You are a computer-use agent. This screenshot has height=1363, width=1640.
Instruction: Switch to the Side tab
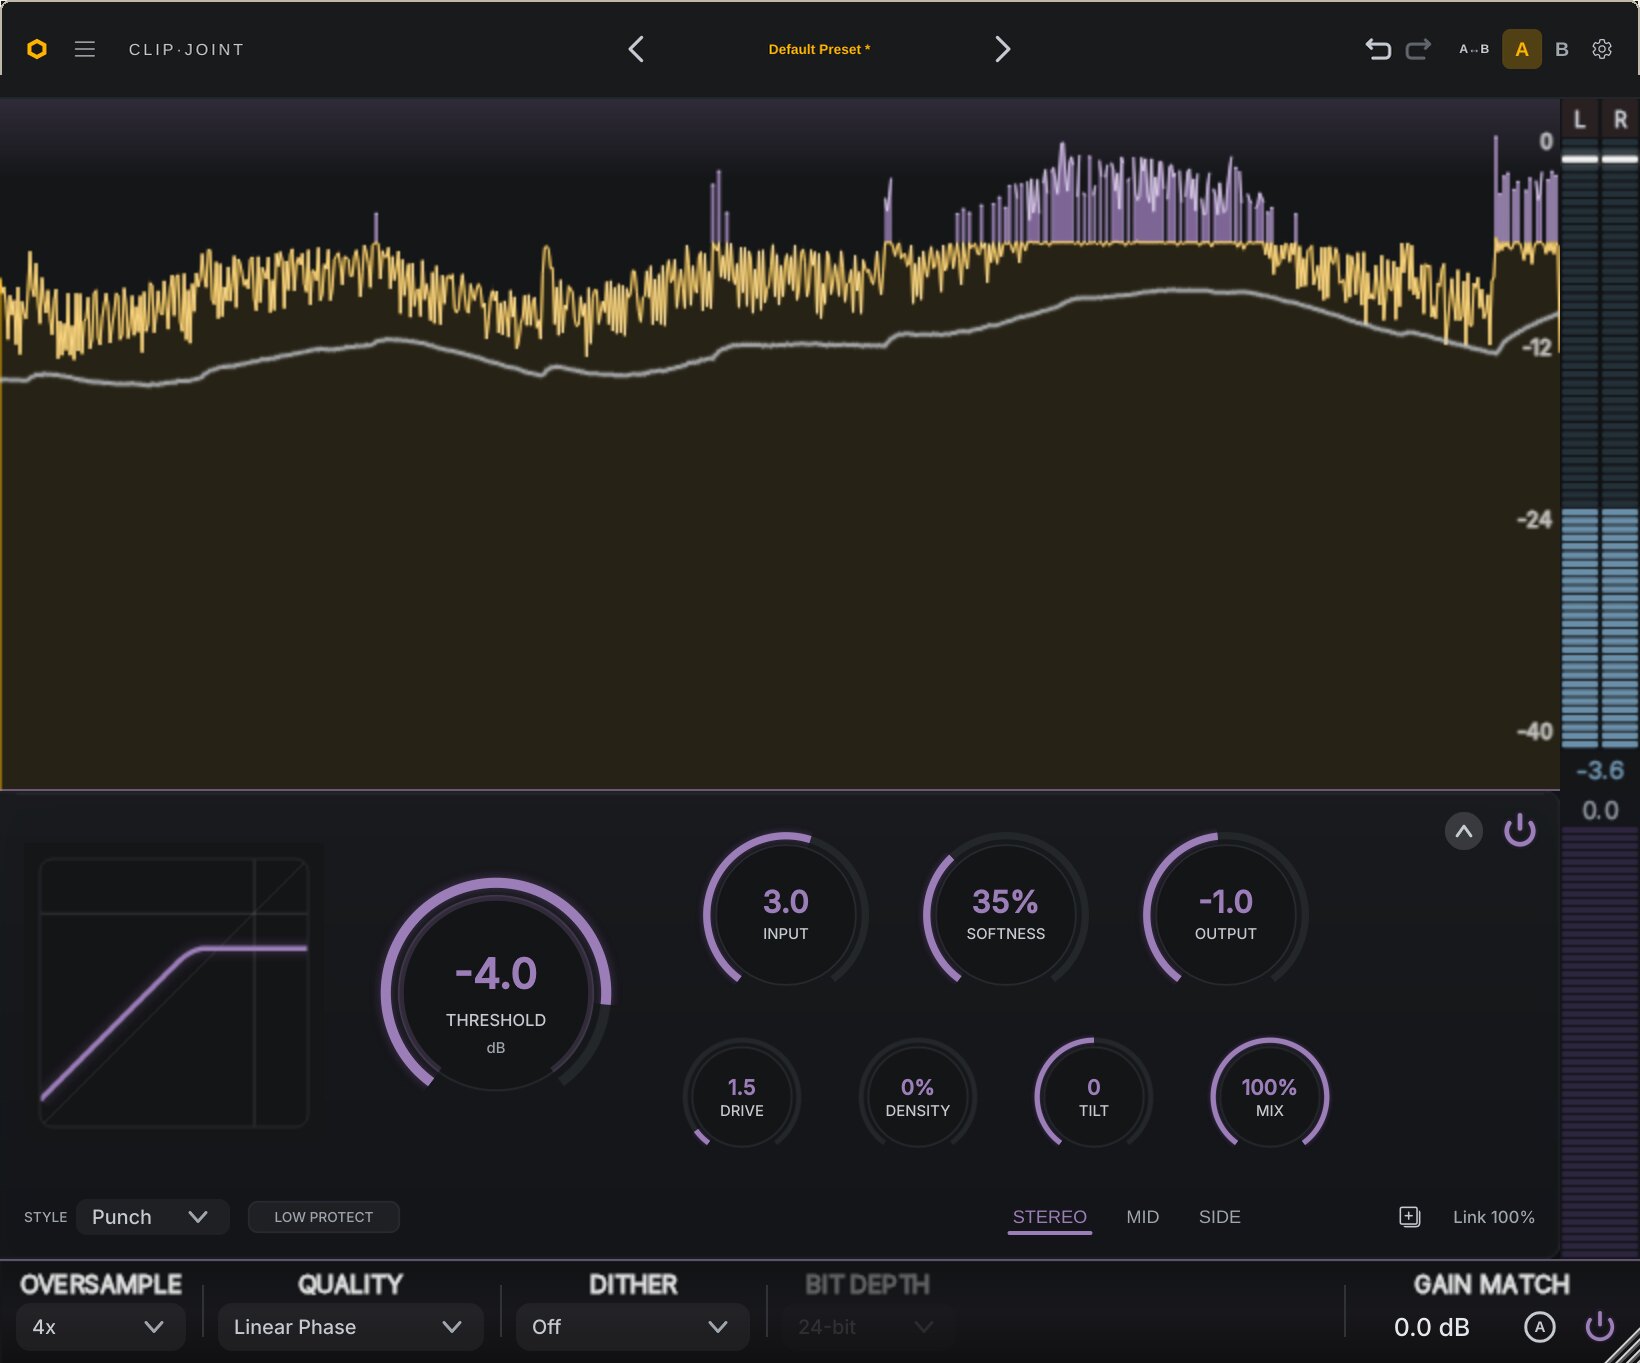pos(1219,1217)
